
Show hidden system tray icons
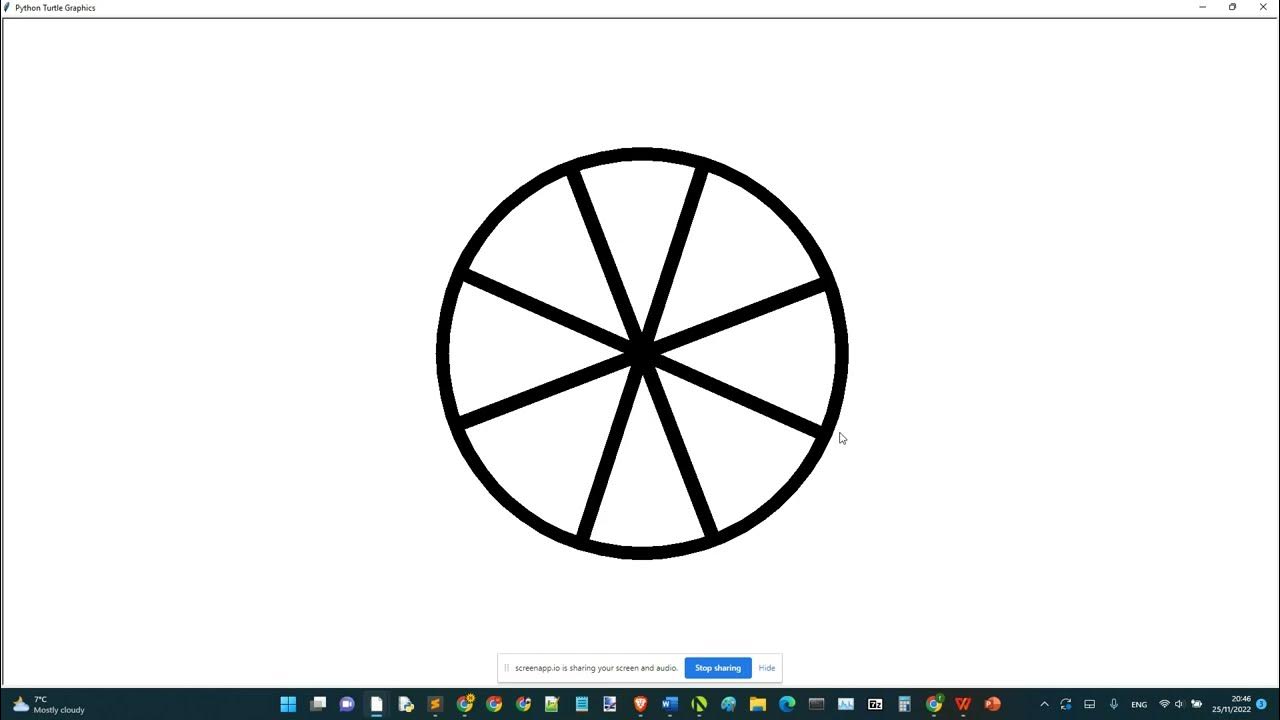[x=1044, y=704]
